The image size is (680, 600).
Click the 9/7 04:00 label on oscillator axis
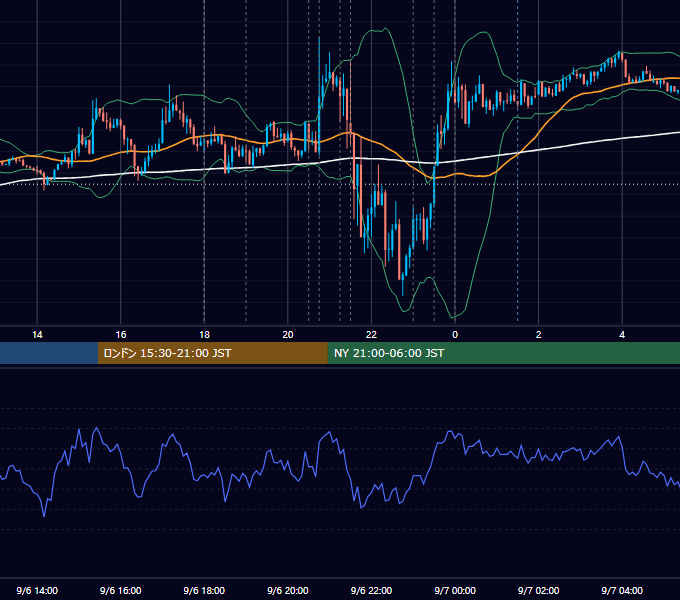click(622, 590)
